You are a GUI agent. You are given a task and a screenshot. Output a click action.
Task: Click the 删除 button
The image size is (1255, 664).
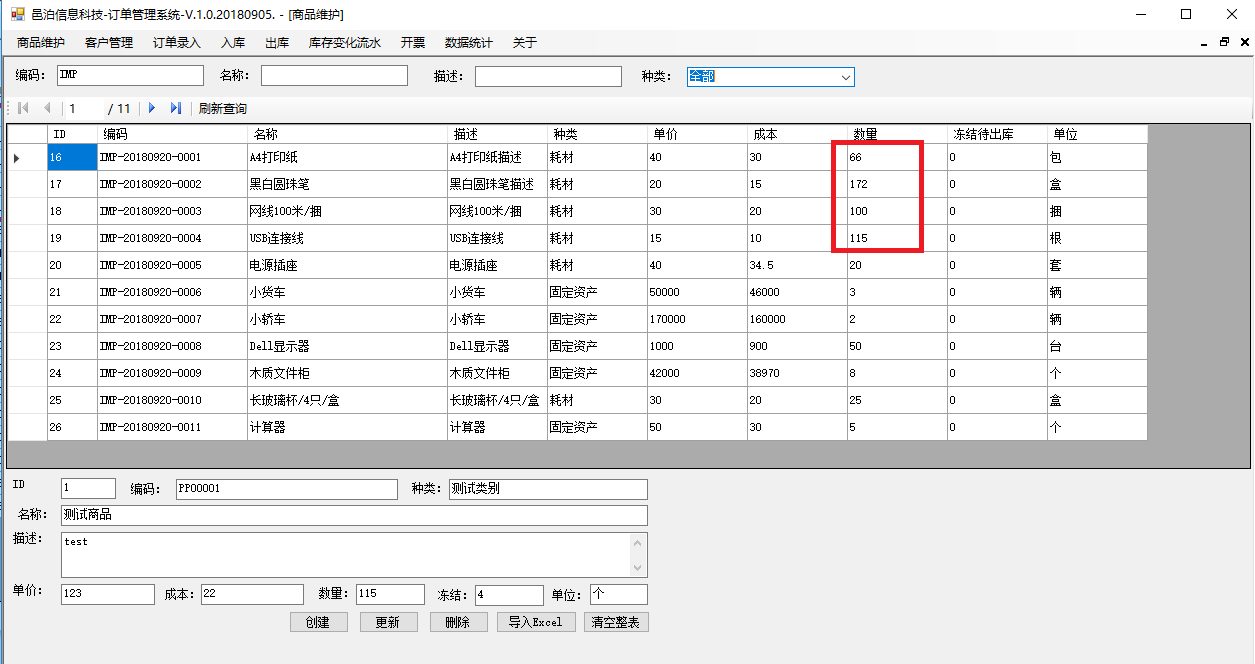coord(457,622)
